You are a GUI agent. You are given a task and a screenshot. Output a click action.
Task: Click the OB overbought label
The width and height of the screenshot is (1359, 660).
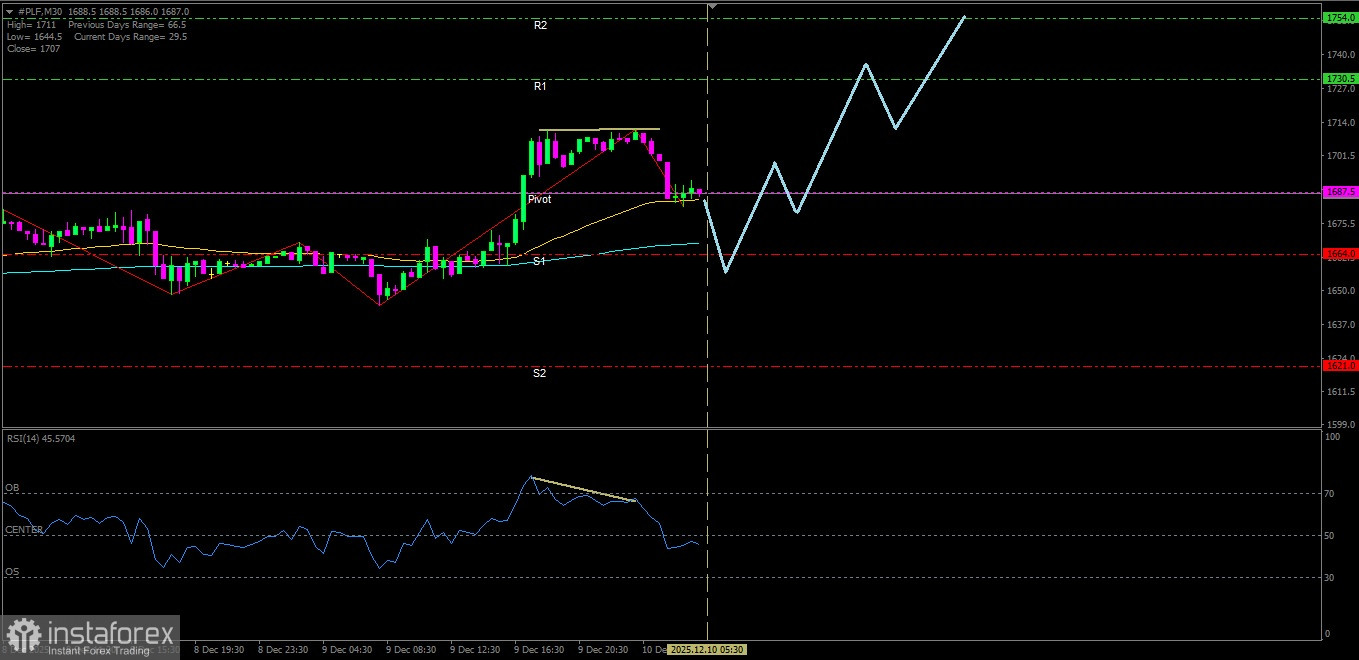click(x=12, y=488)
